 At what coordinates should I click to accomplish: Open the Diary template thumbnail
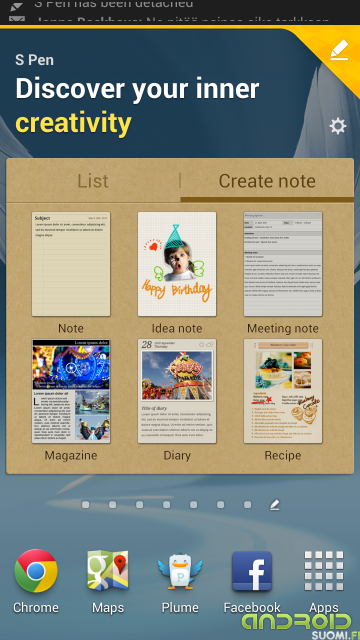[x=177, y=391]
